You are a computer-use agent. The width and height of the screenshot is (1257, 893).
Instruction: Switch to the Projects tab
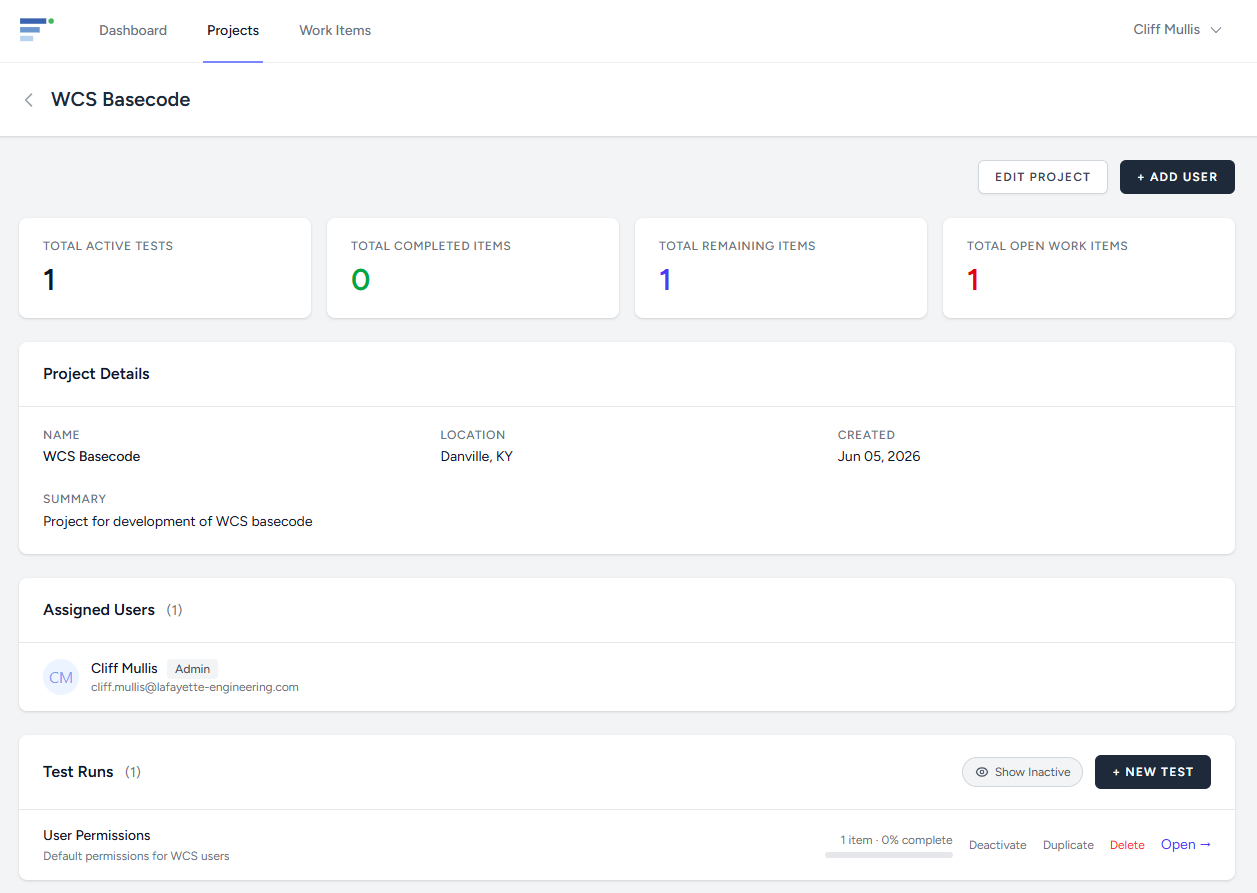click(x=233, y=31)
